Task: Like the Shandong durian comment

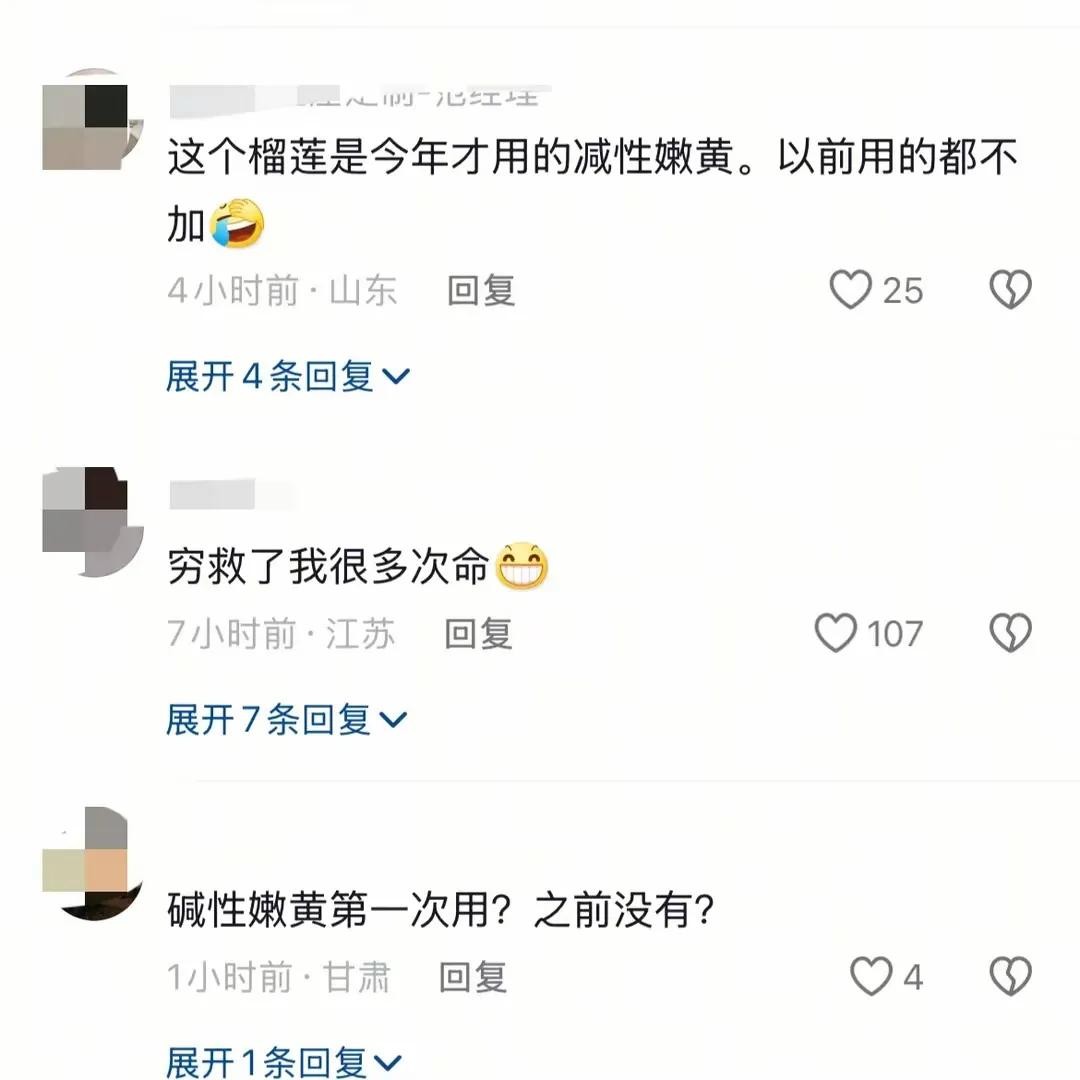Action: pos(851,289)
